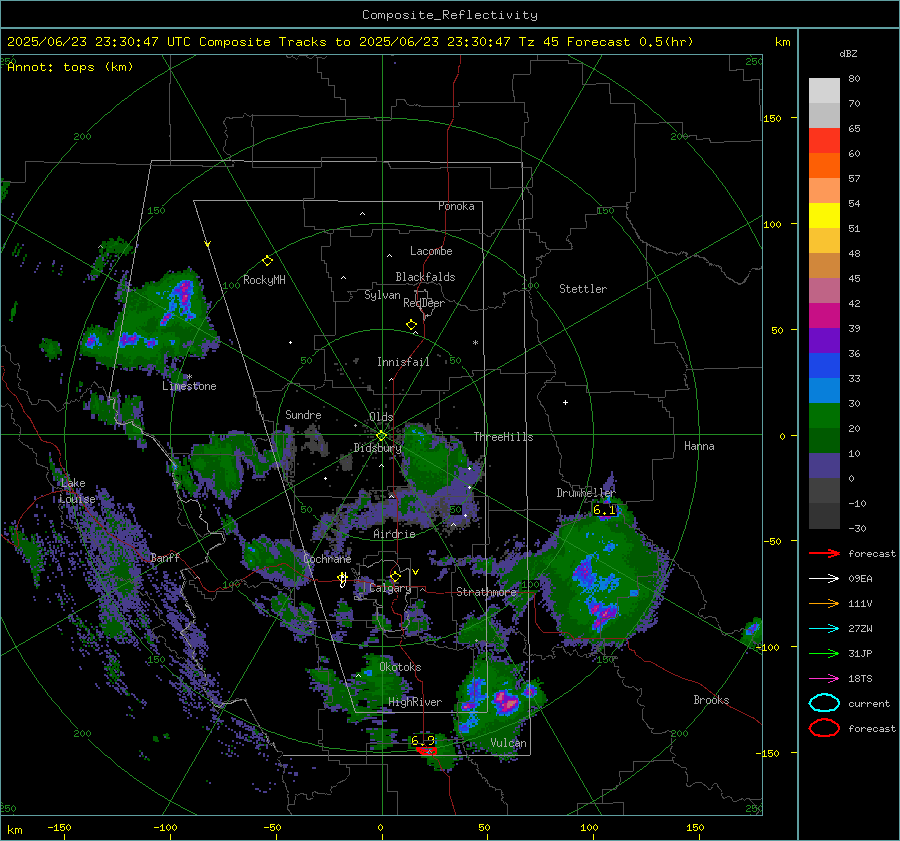The image size is (900, 841).
Task: Click the green 31JP arrow in legend
Action: click(x=824, y=653)
